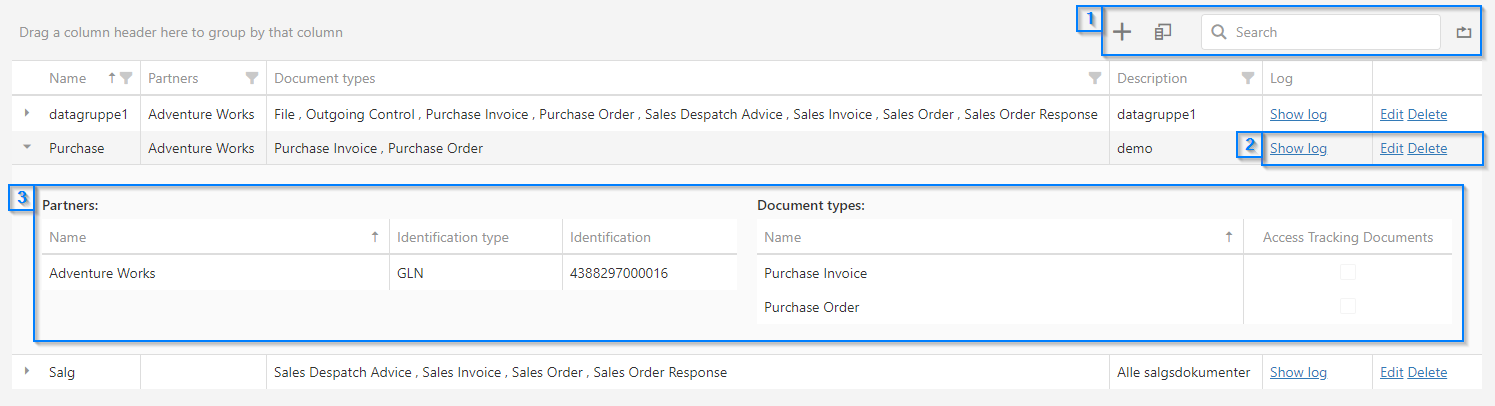This screenshot has width=1495, height=406.
Task: Click the magnifier icon in search box
Action: (1219, 32)
